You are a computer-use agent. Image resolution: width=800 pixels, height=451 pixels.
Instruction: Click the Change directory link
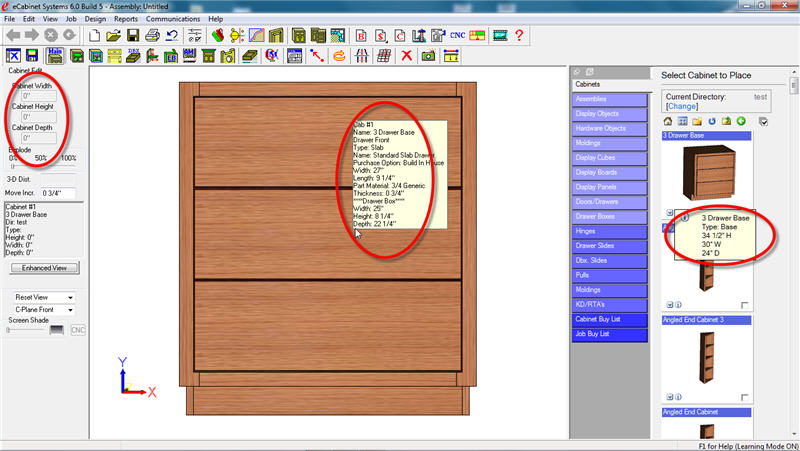pyautogui.click(x=682, y=106)
